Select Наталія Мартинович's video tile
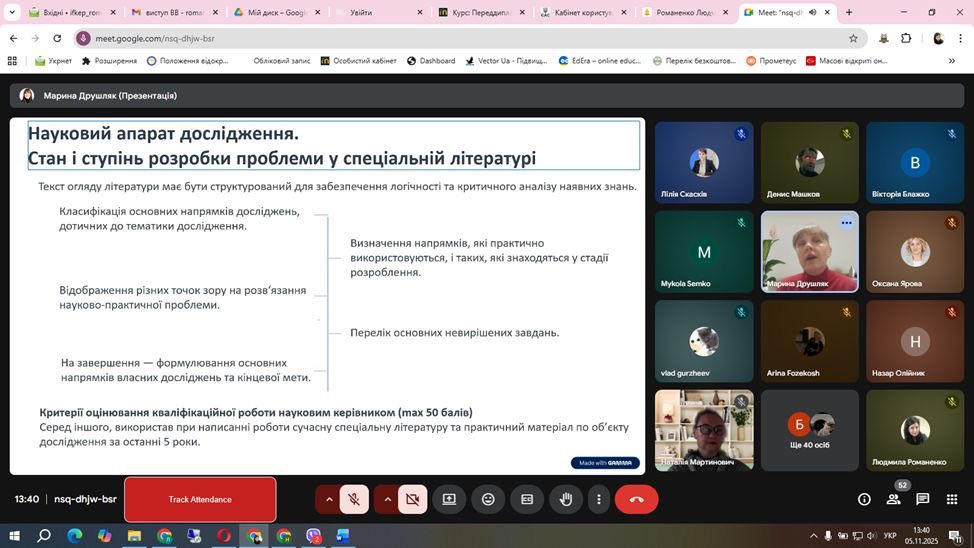 point(704,430)
